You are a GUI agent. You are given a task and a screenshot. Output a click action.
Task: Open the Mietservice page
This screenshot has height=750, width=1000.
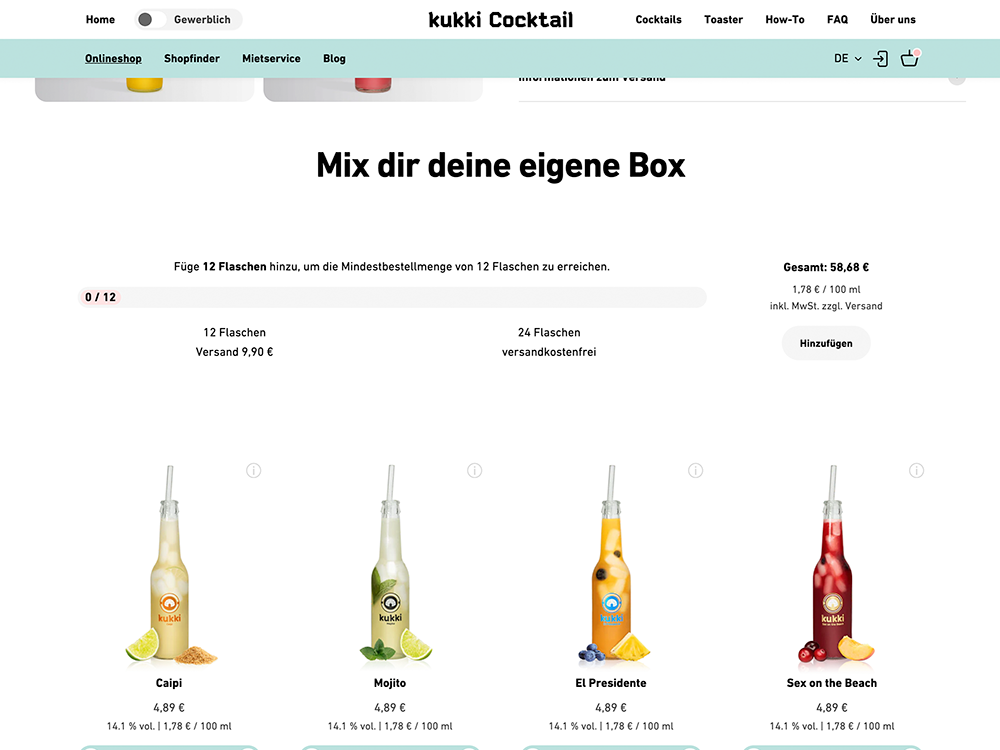271,59
